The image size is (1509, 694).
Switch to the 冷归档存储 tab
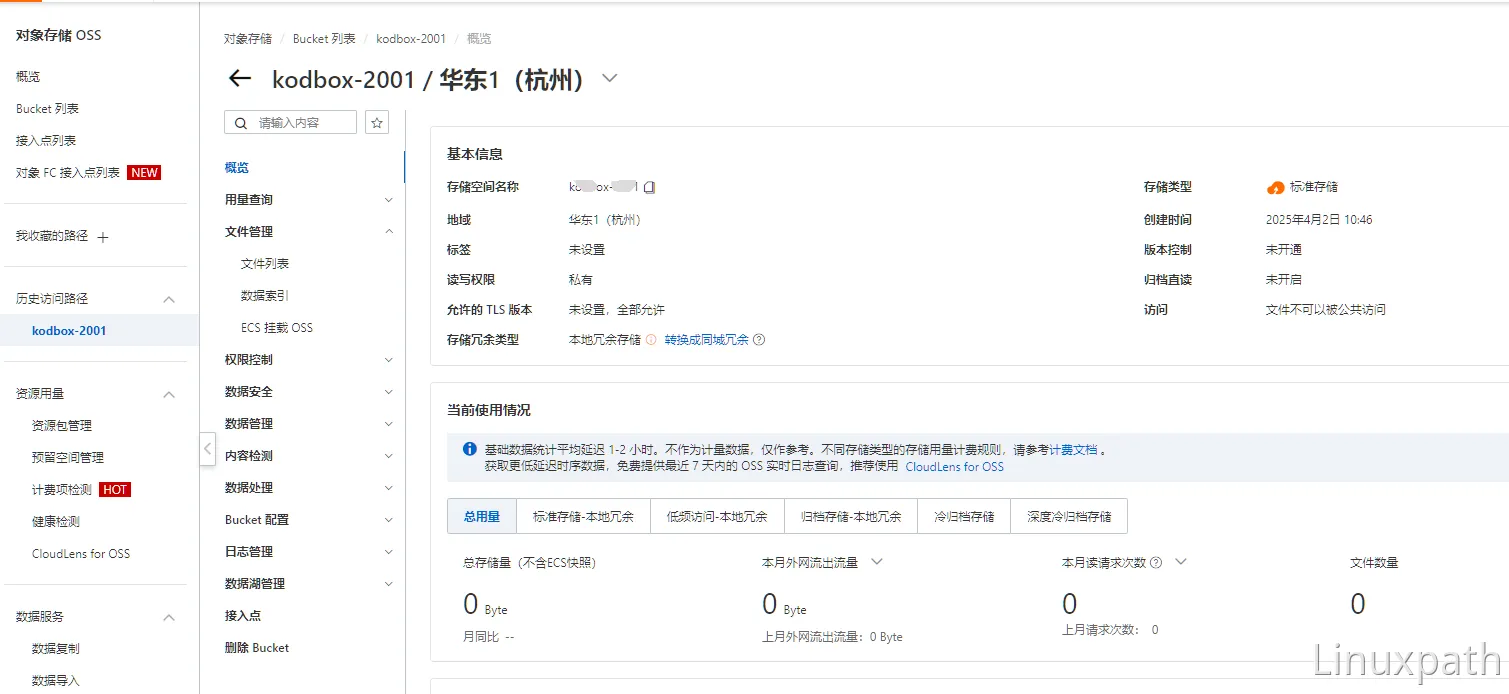[964, 517]
